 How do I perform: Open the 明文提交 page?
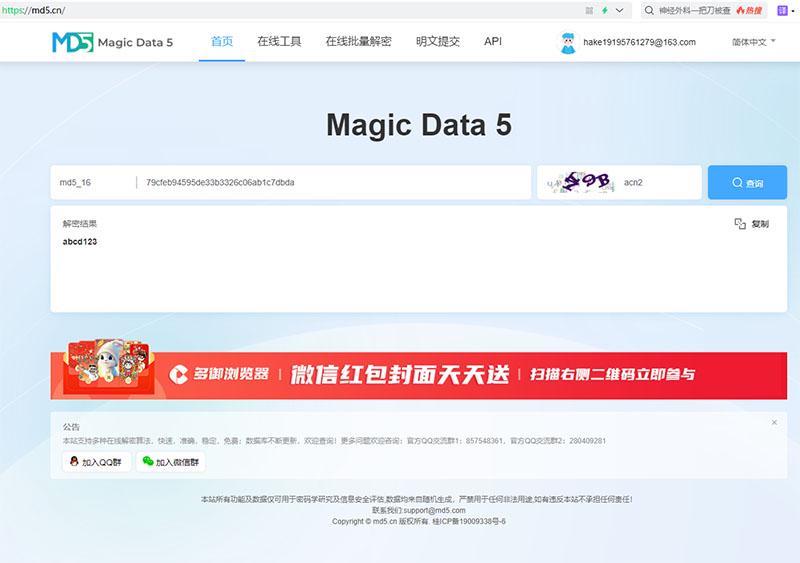click(438, 41)
